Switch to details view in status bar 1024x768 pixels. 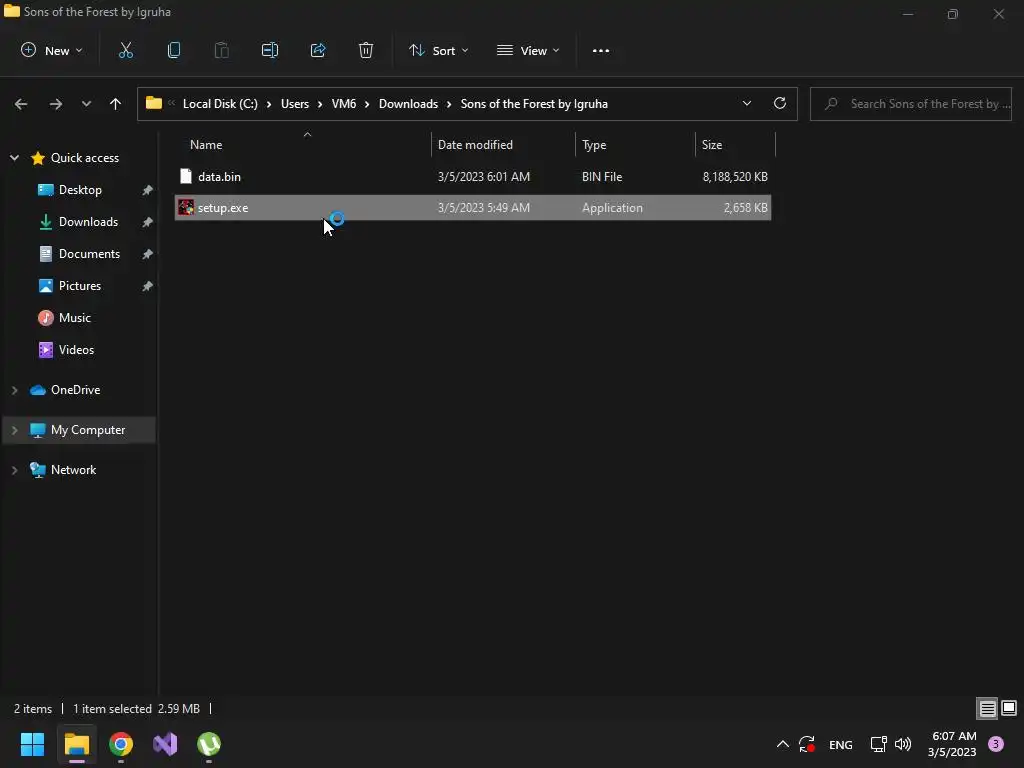click(x=987, y=708)
